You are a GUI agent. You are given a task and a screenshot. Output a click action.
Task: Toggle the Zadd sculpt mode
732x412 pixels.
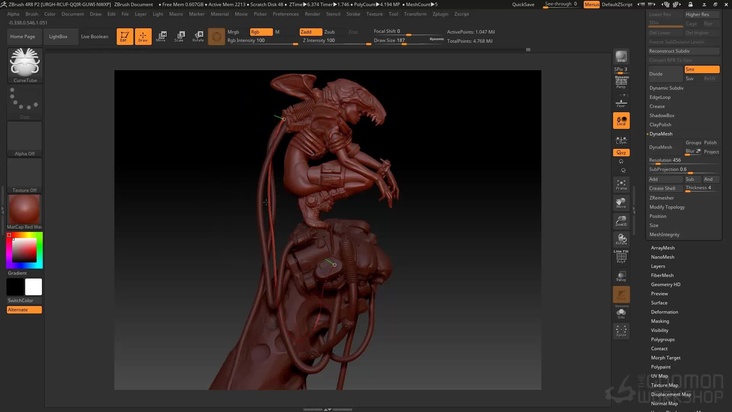[x=310, y=32]
